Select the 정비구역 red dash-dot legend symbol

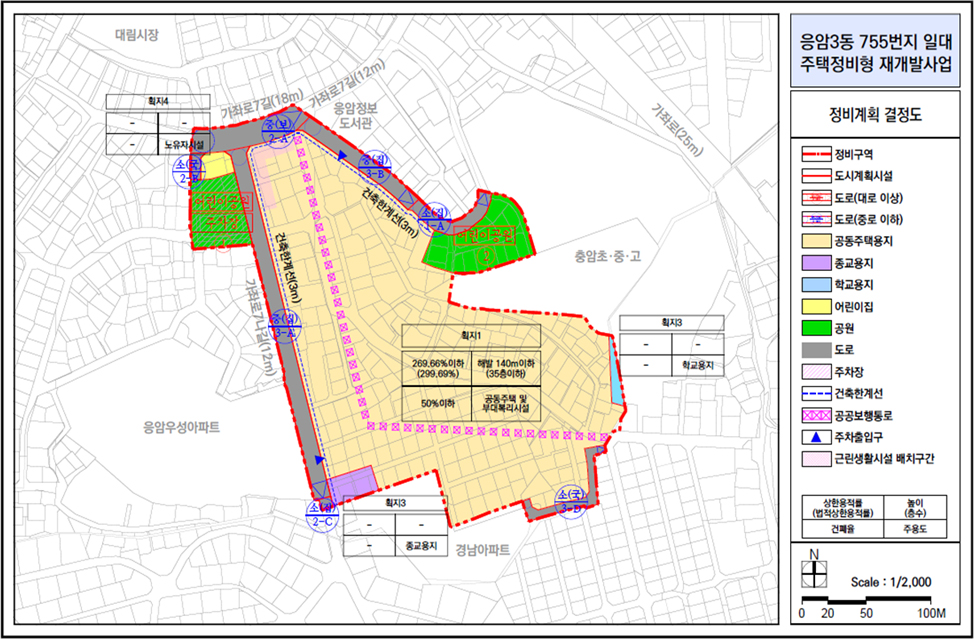click(x=819, y=154)
